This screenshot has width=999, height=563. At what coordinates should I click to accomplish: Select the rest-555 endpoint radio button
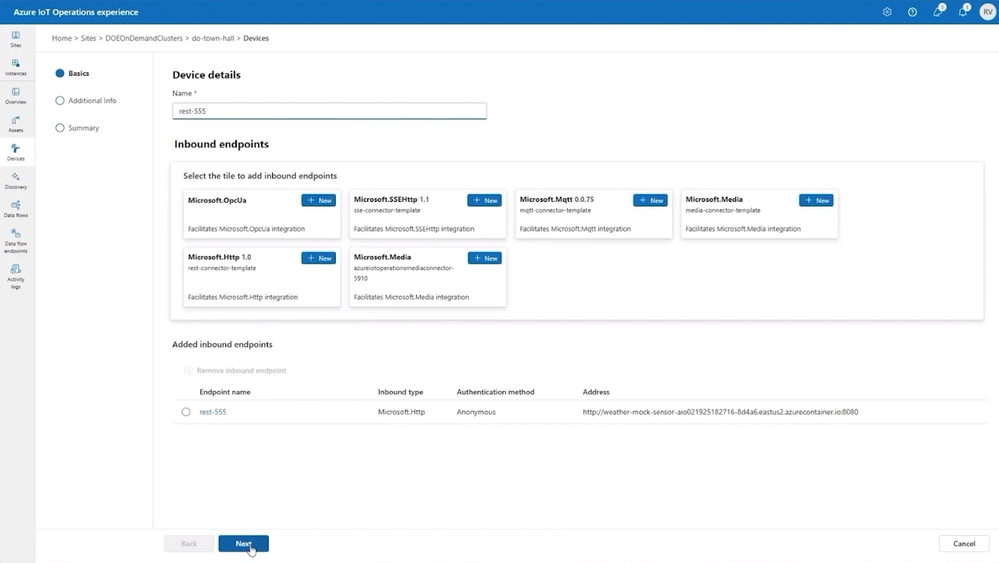coord(185,412)
